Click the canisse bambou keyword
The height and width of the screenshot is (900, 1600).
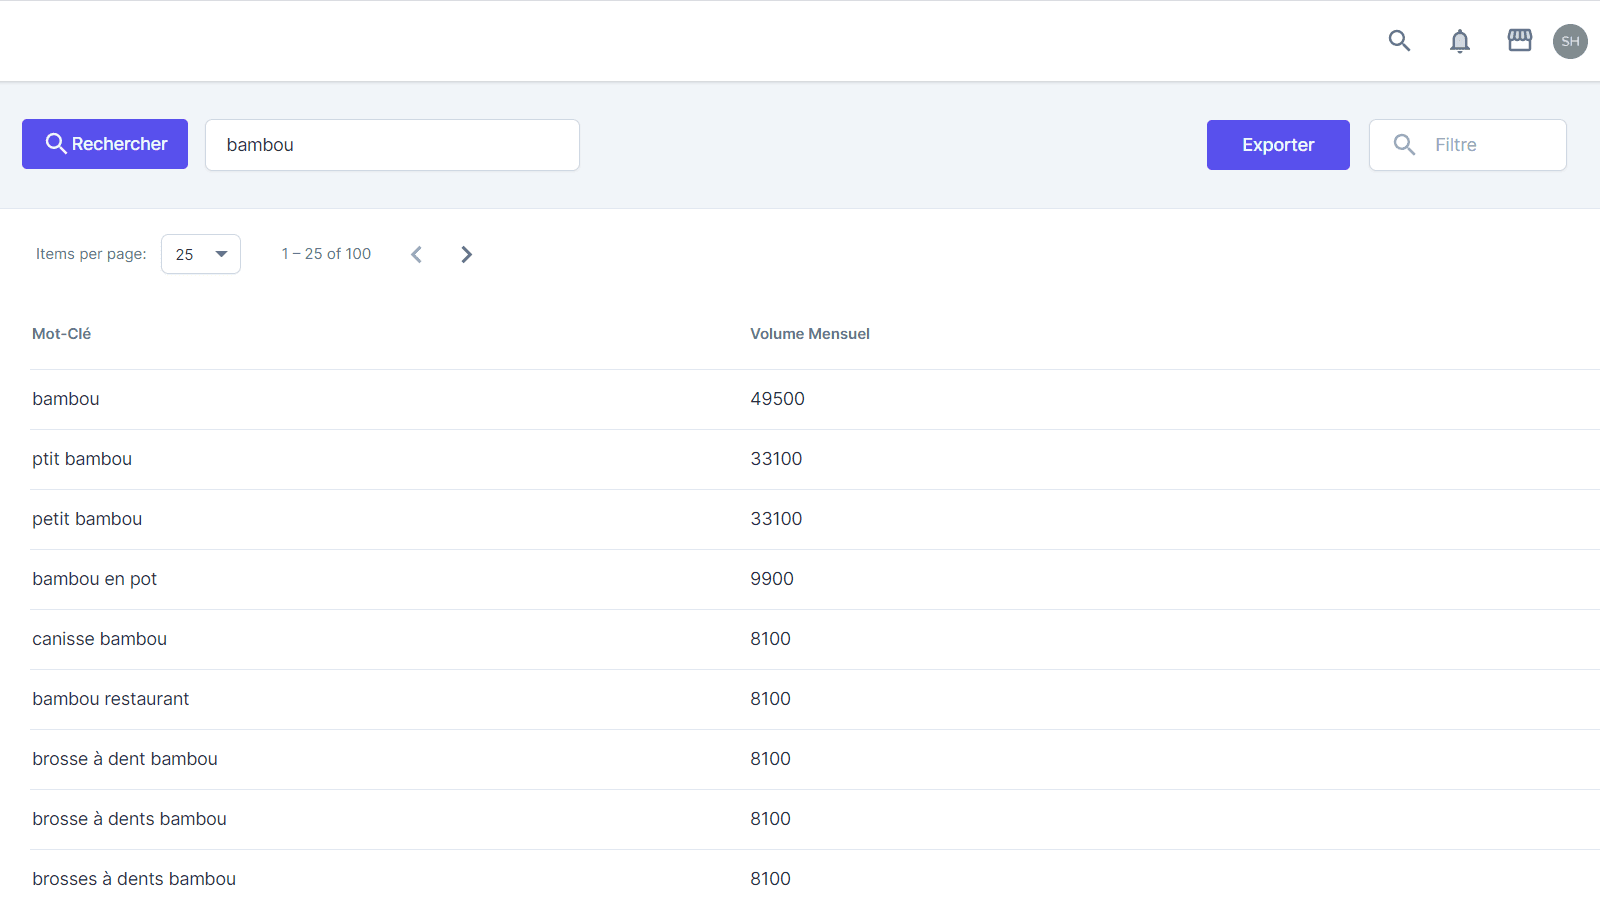coord(99,639)
